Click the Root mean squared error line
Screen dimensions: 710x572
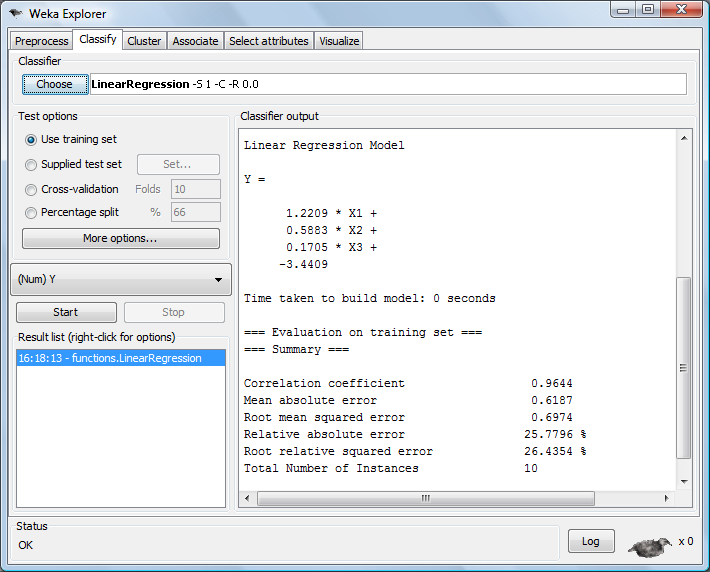pyautogui.click(x=408, y=417)
